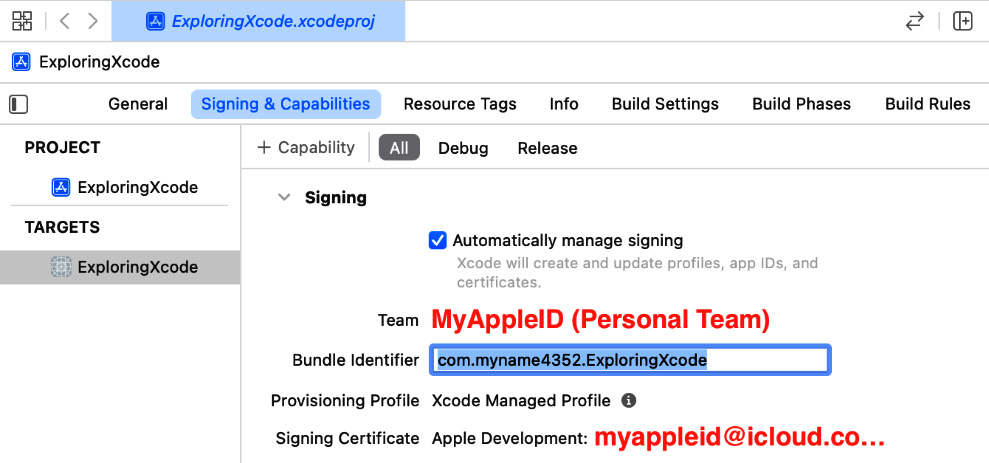Select ExploringXcode under TARGETS
This screenshot has width=989, height=463.
coord(120,267)
